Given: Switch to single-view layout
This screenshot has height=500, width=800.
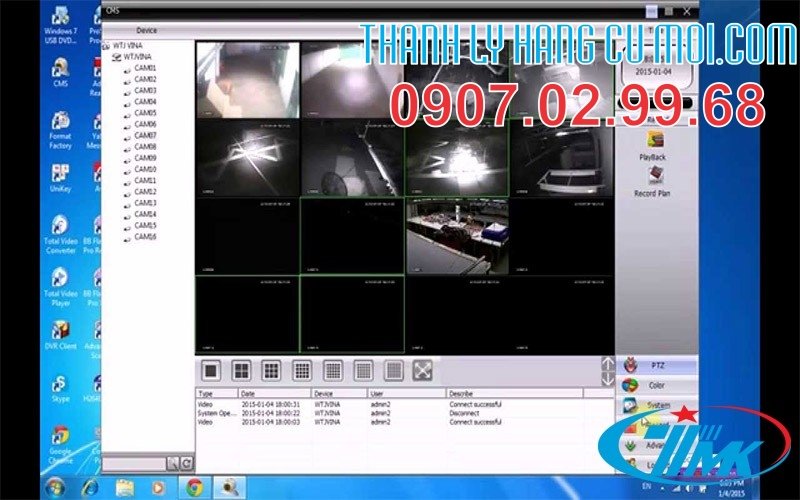Looking at the screenshot, I should tap(211, 370).
